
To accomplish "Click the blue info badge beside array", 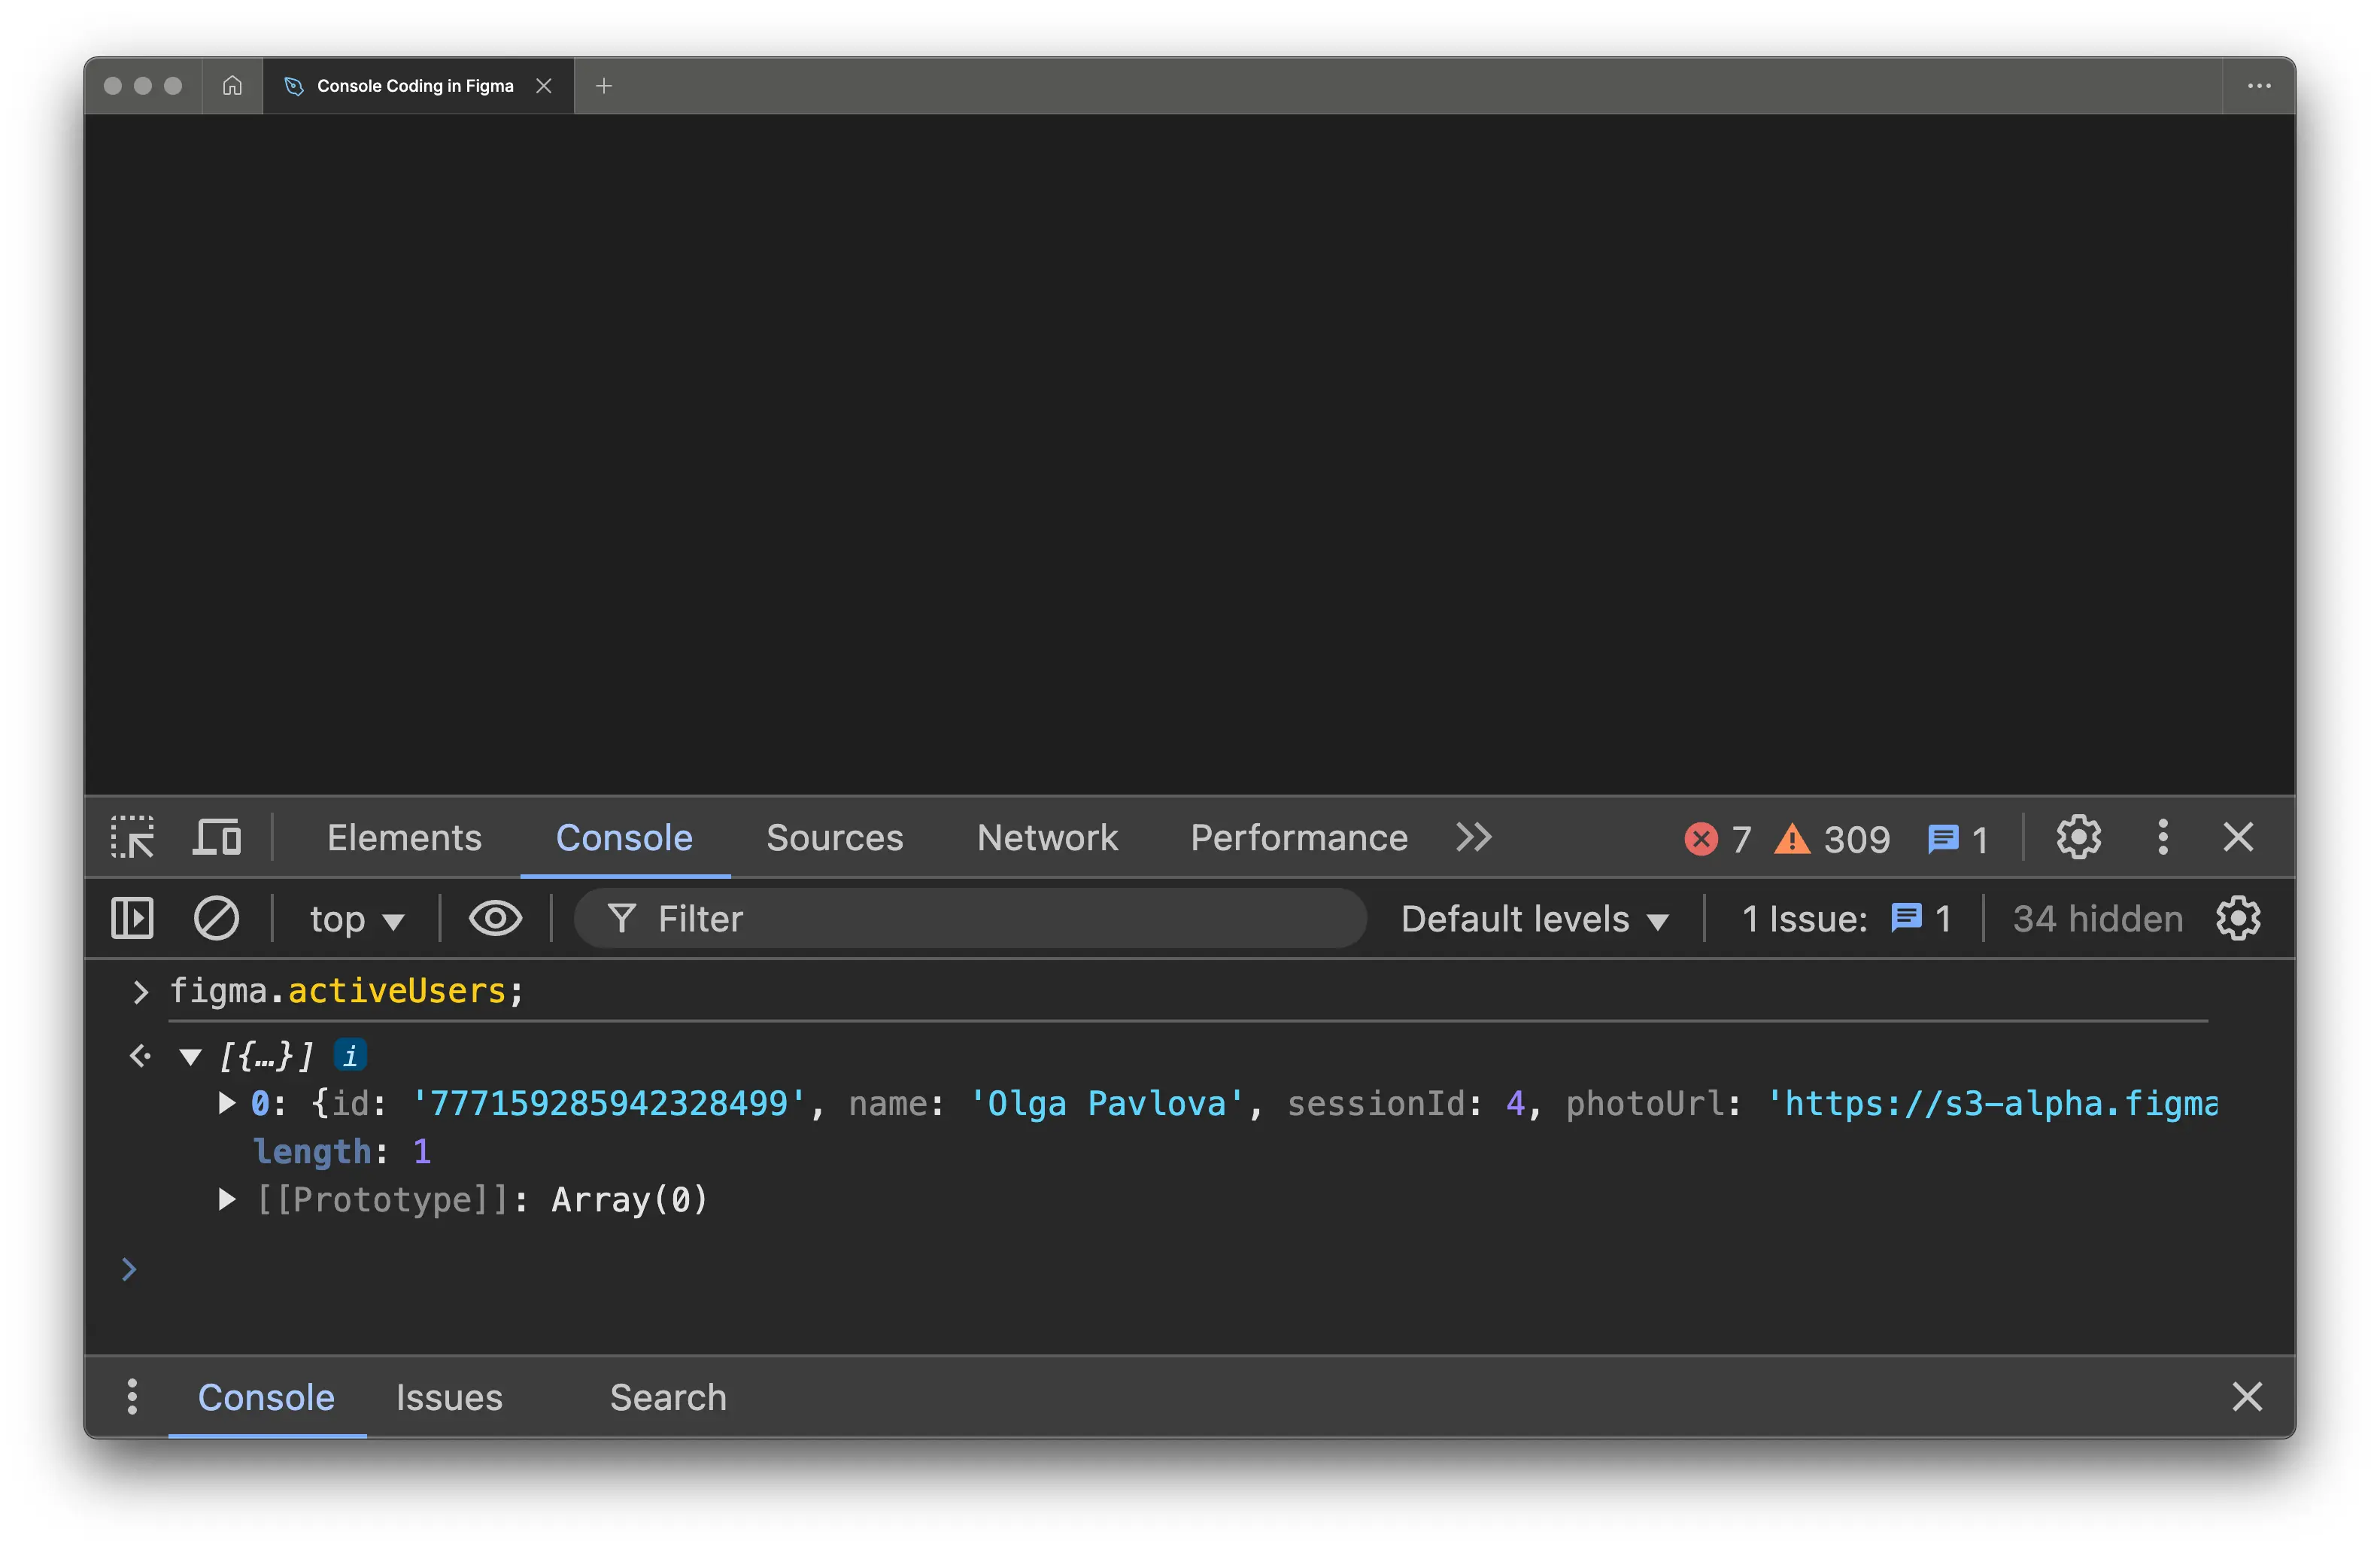I will (x=350, y=1055).
